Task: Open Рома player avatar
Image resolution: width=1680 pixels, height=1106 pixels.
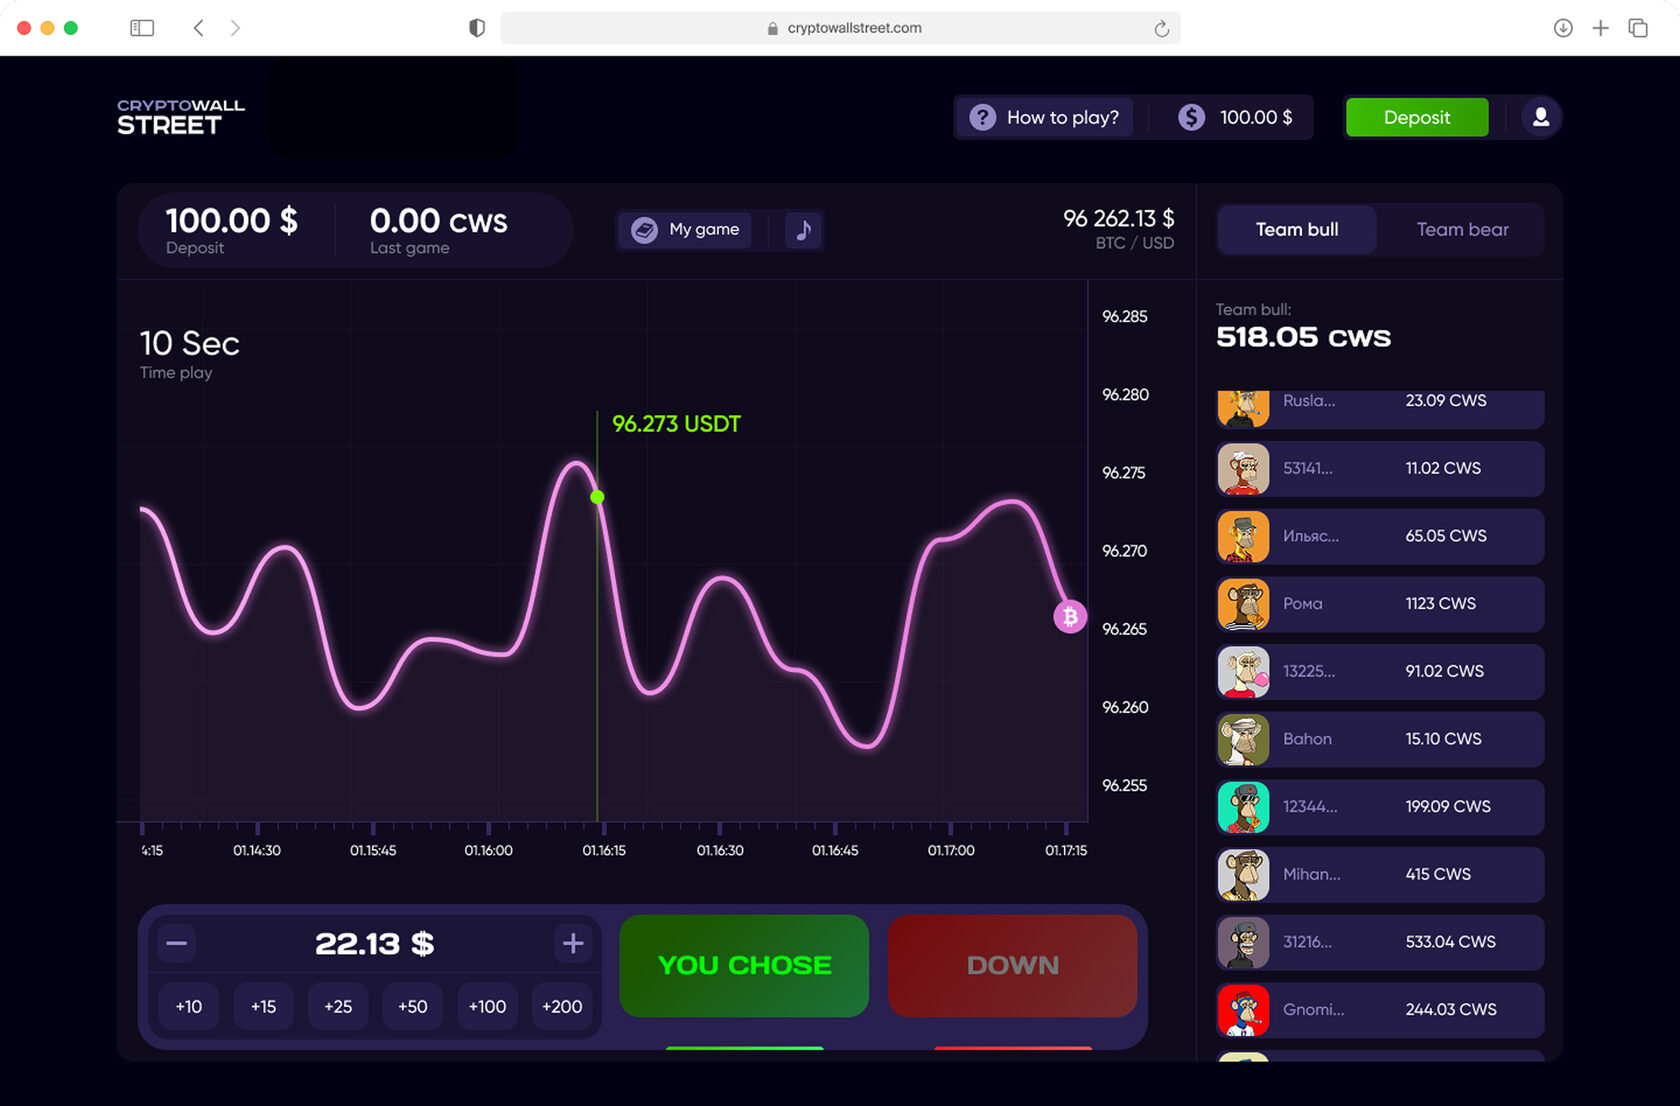Action: (1243, 604)
